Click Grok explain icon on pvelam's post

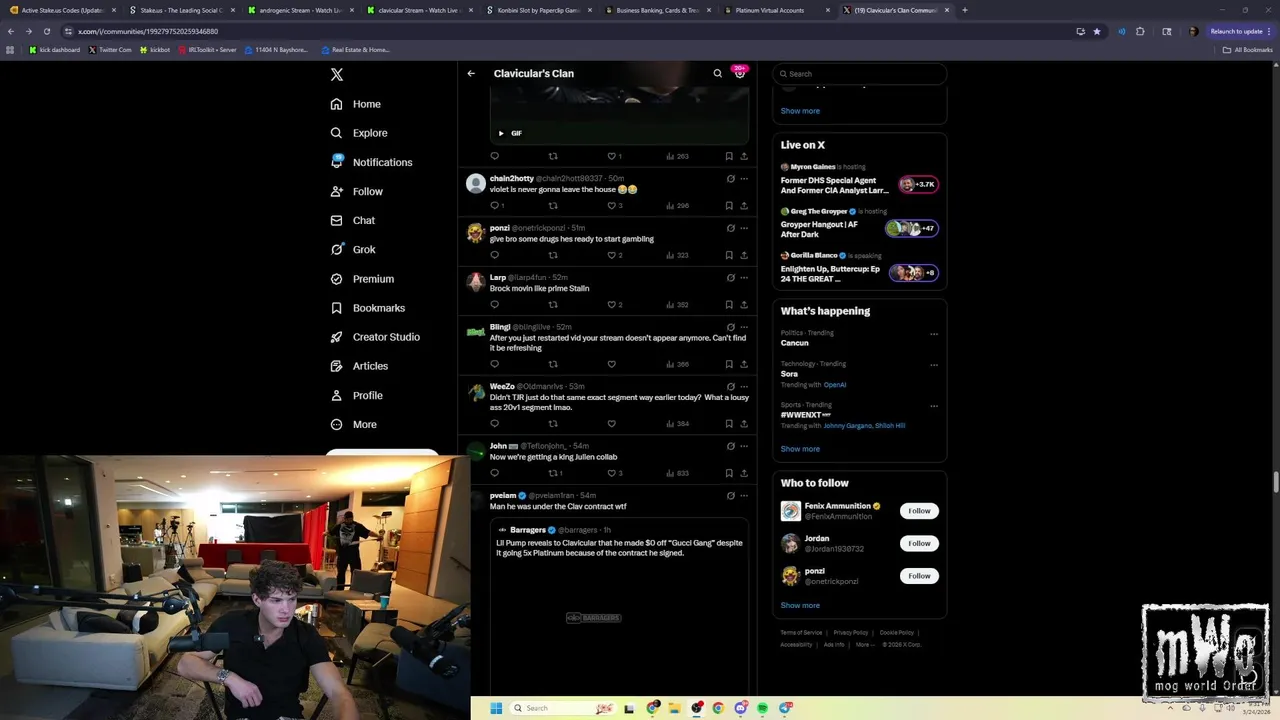tap(730, 496)
